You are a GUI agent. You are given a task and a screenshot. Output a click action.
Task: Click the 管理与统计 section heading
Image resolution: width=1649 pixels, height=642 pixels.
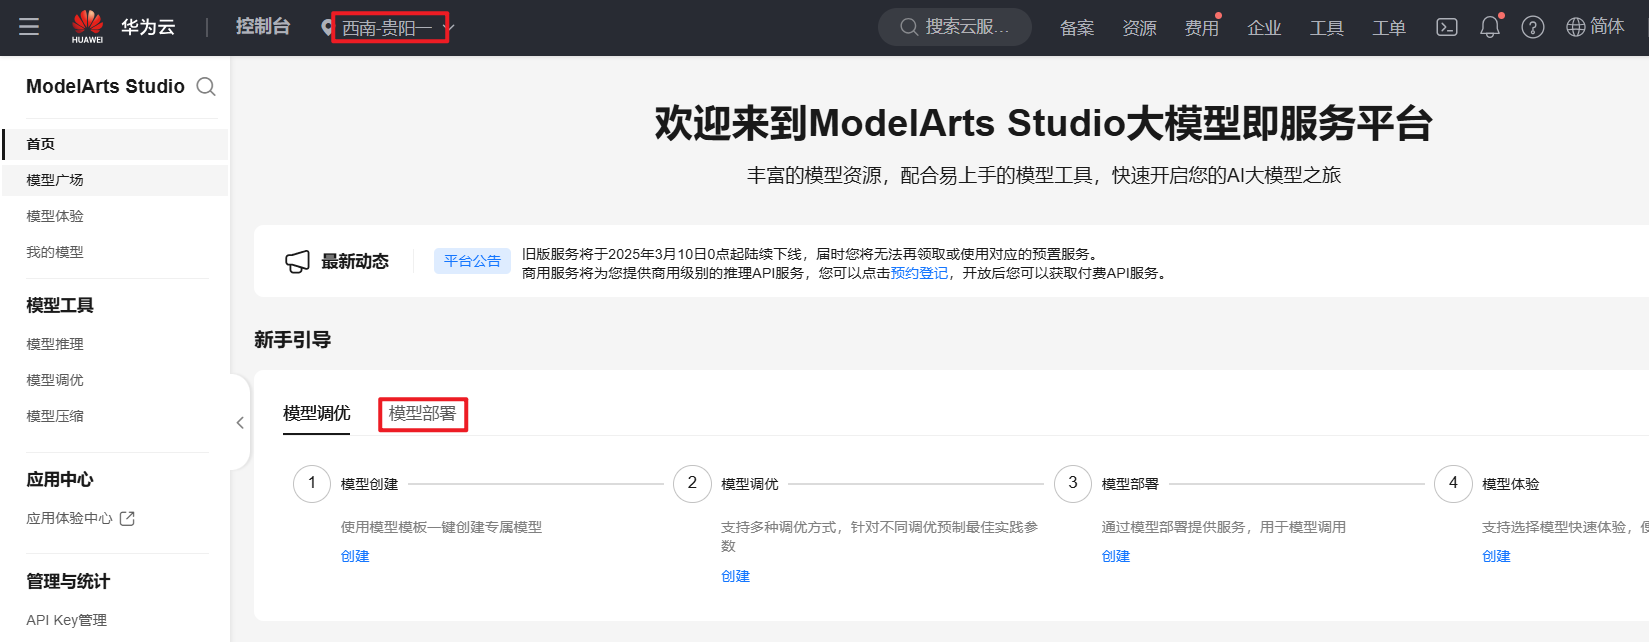tap(68, 581)
